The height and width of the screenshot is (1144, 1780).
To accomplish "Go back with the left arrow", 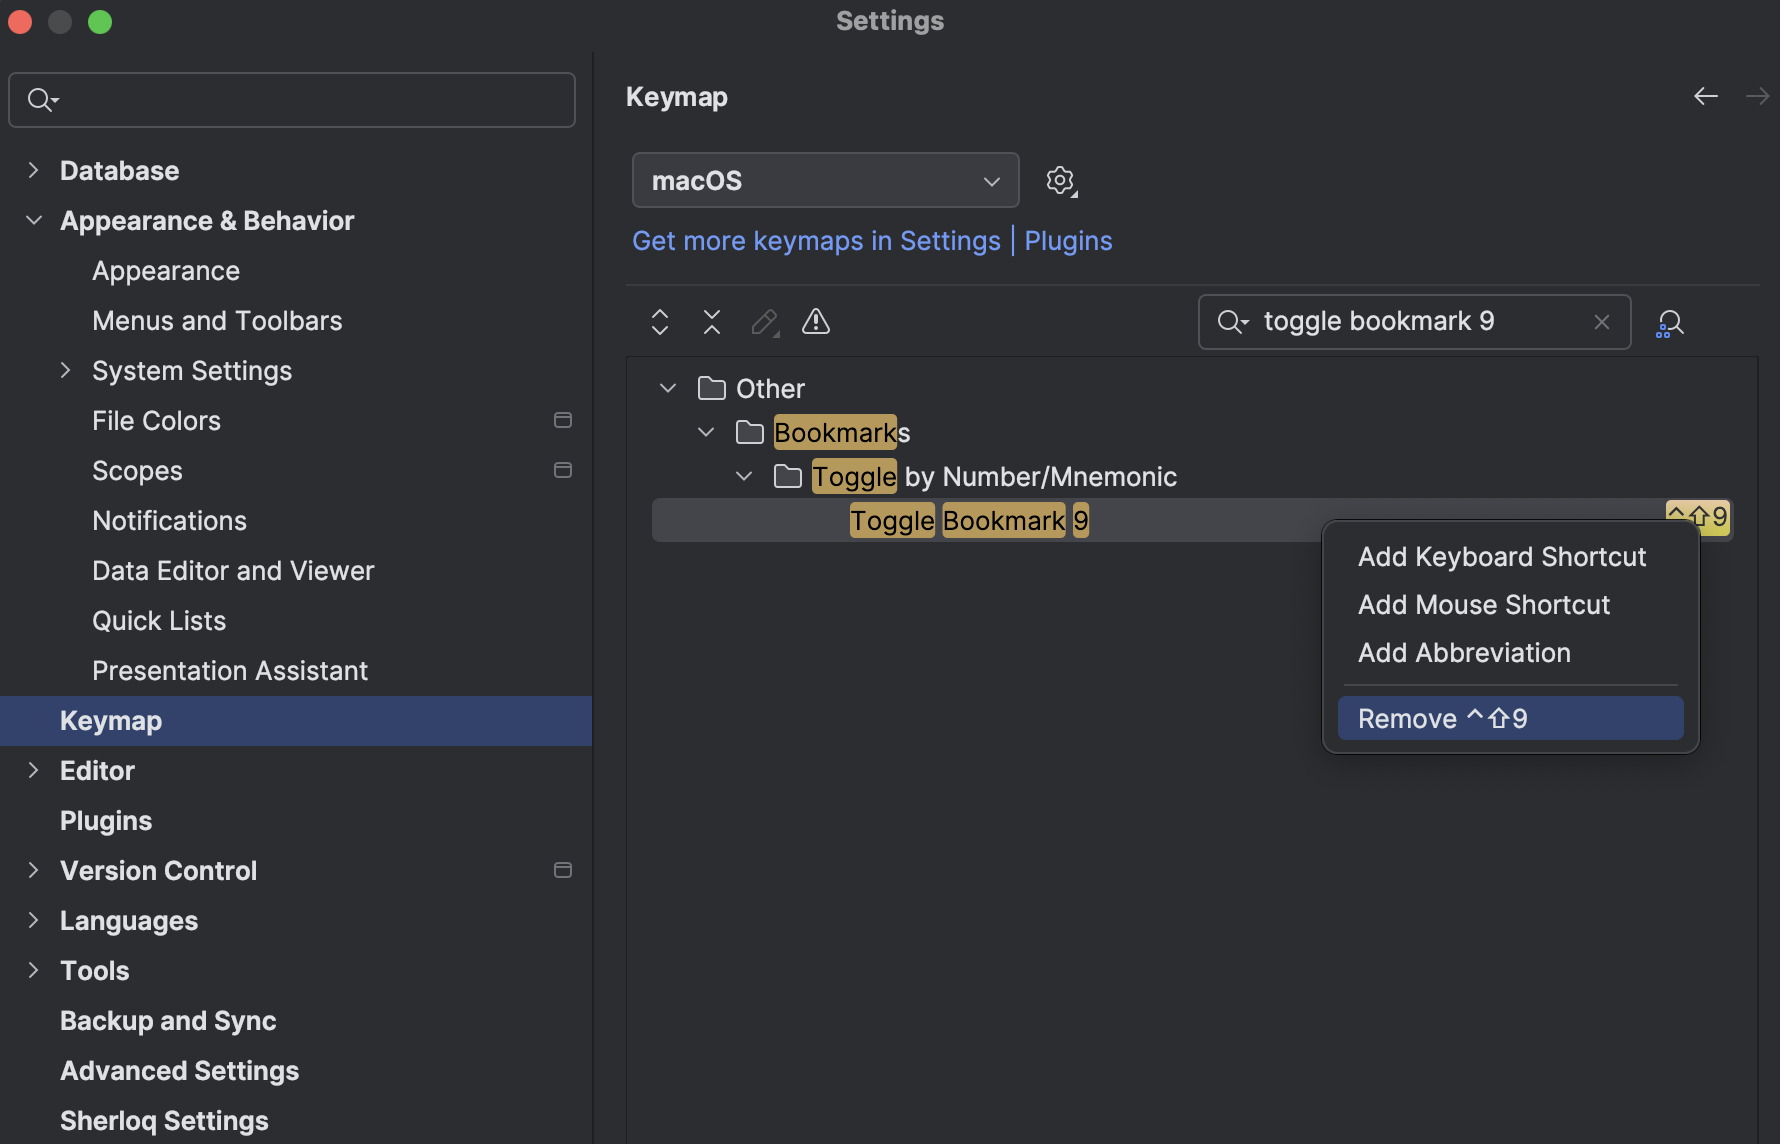I will tap(1706, 96).
